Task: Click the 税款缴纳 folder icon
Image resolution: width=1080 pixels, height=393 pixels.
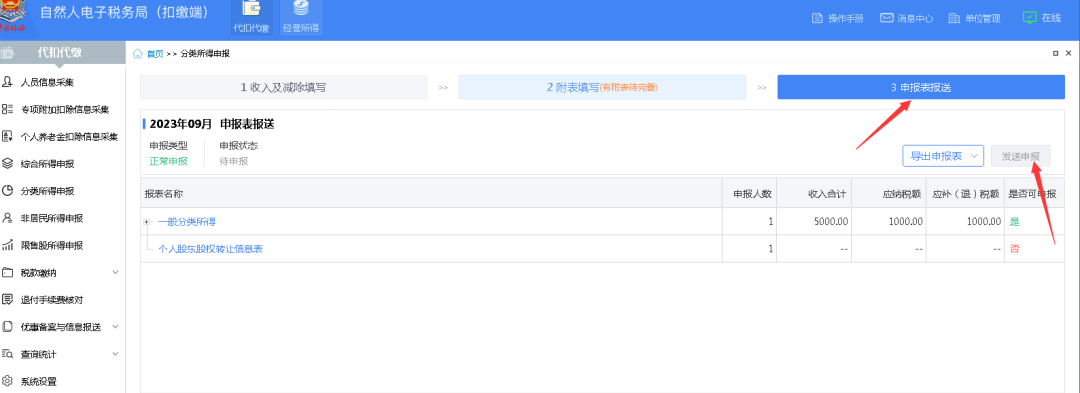Action: point(8,273)
